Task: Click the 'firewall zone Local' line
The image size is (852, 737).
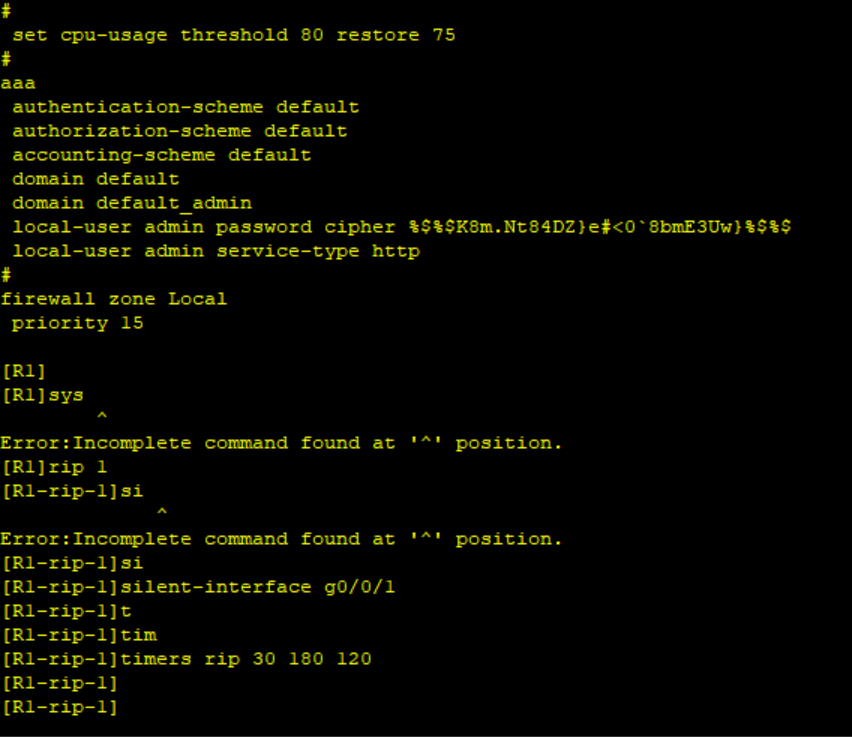Action: click(113, 299)
